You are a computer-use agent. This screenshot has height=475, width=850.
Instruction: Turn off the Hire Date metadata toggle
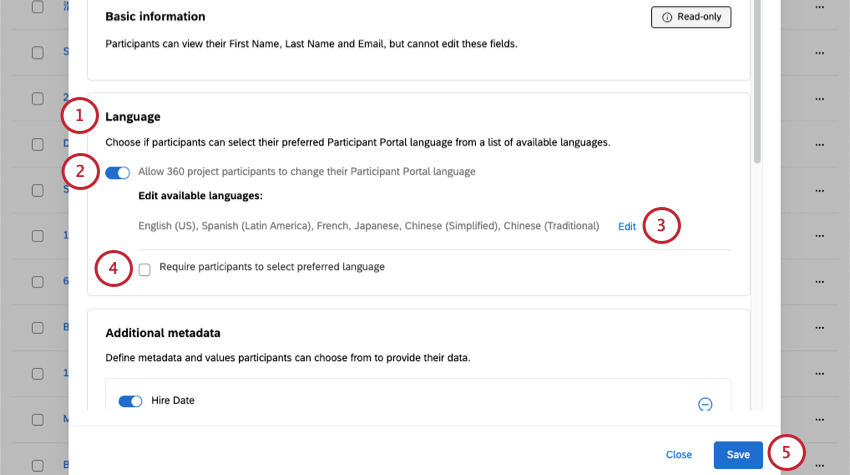click(x=131, y=401)
